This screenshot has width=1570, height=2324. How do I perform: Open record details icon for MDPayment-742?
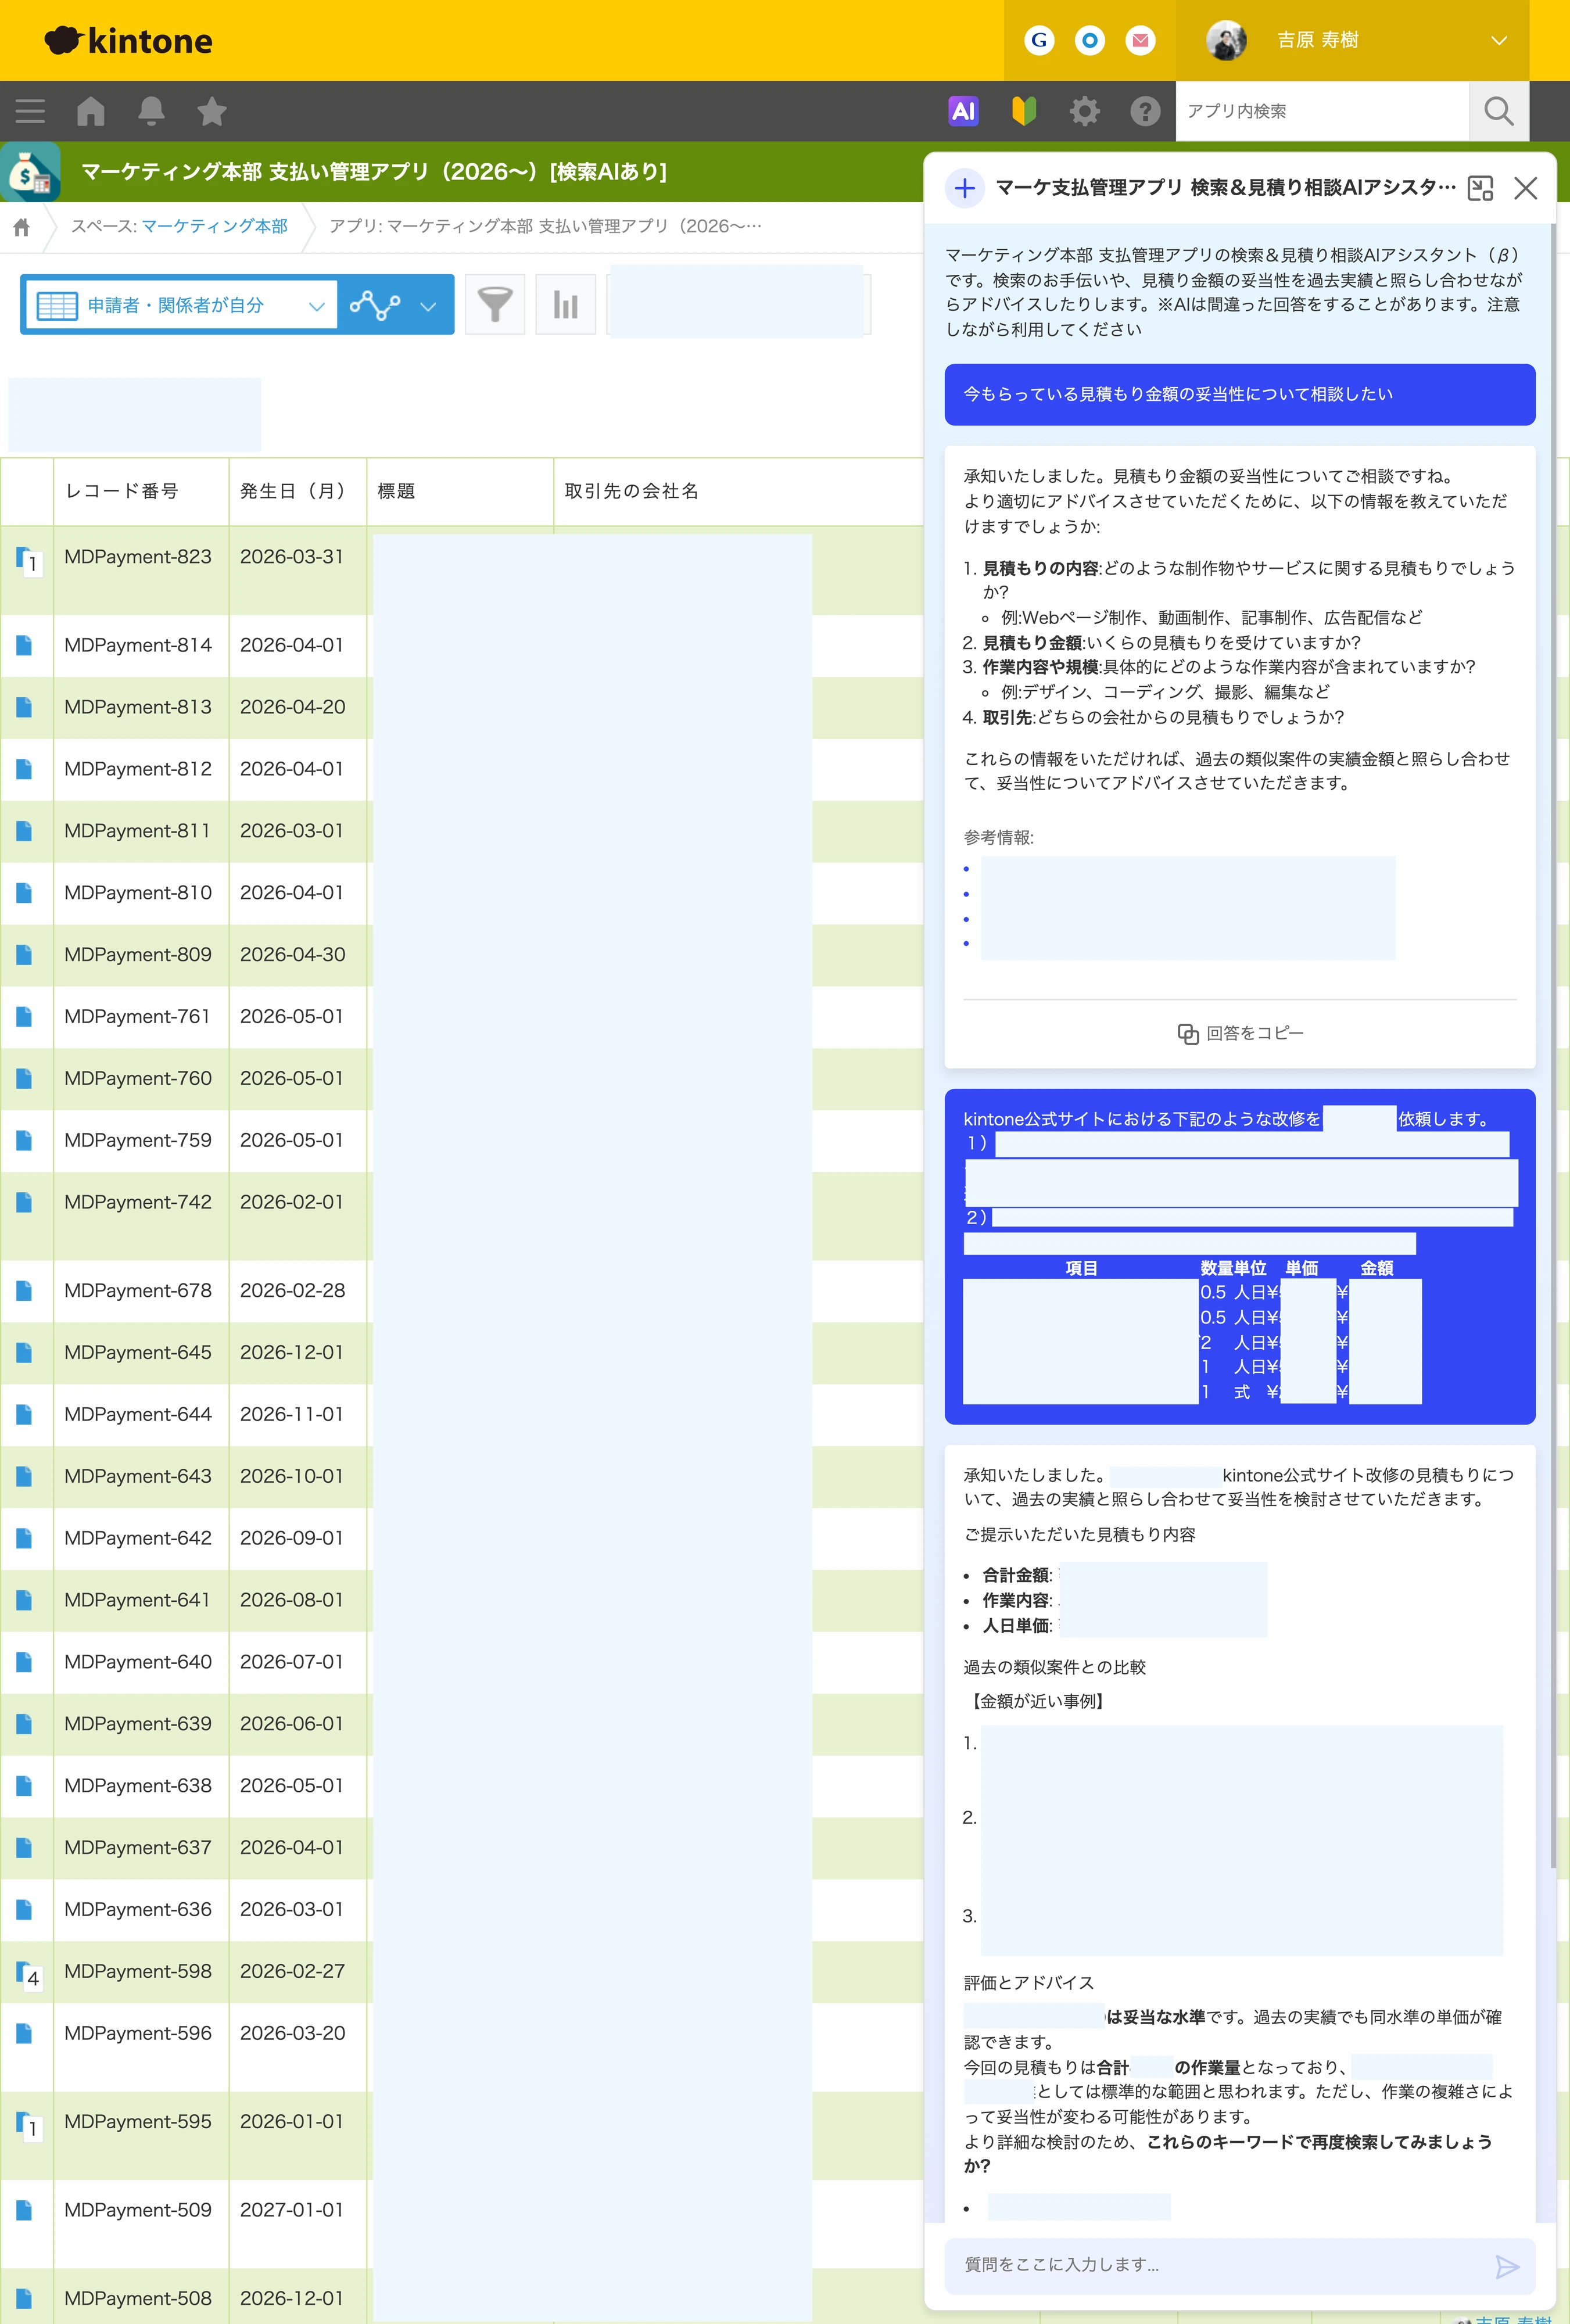pyautogui.click(x=24, y=1203)
